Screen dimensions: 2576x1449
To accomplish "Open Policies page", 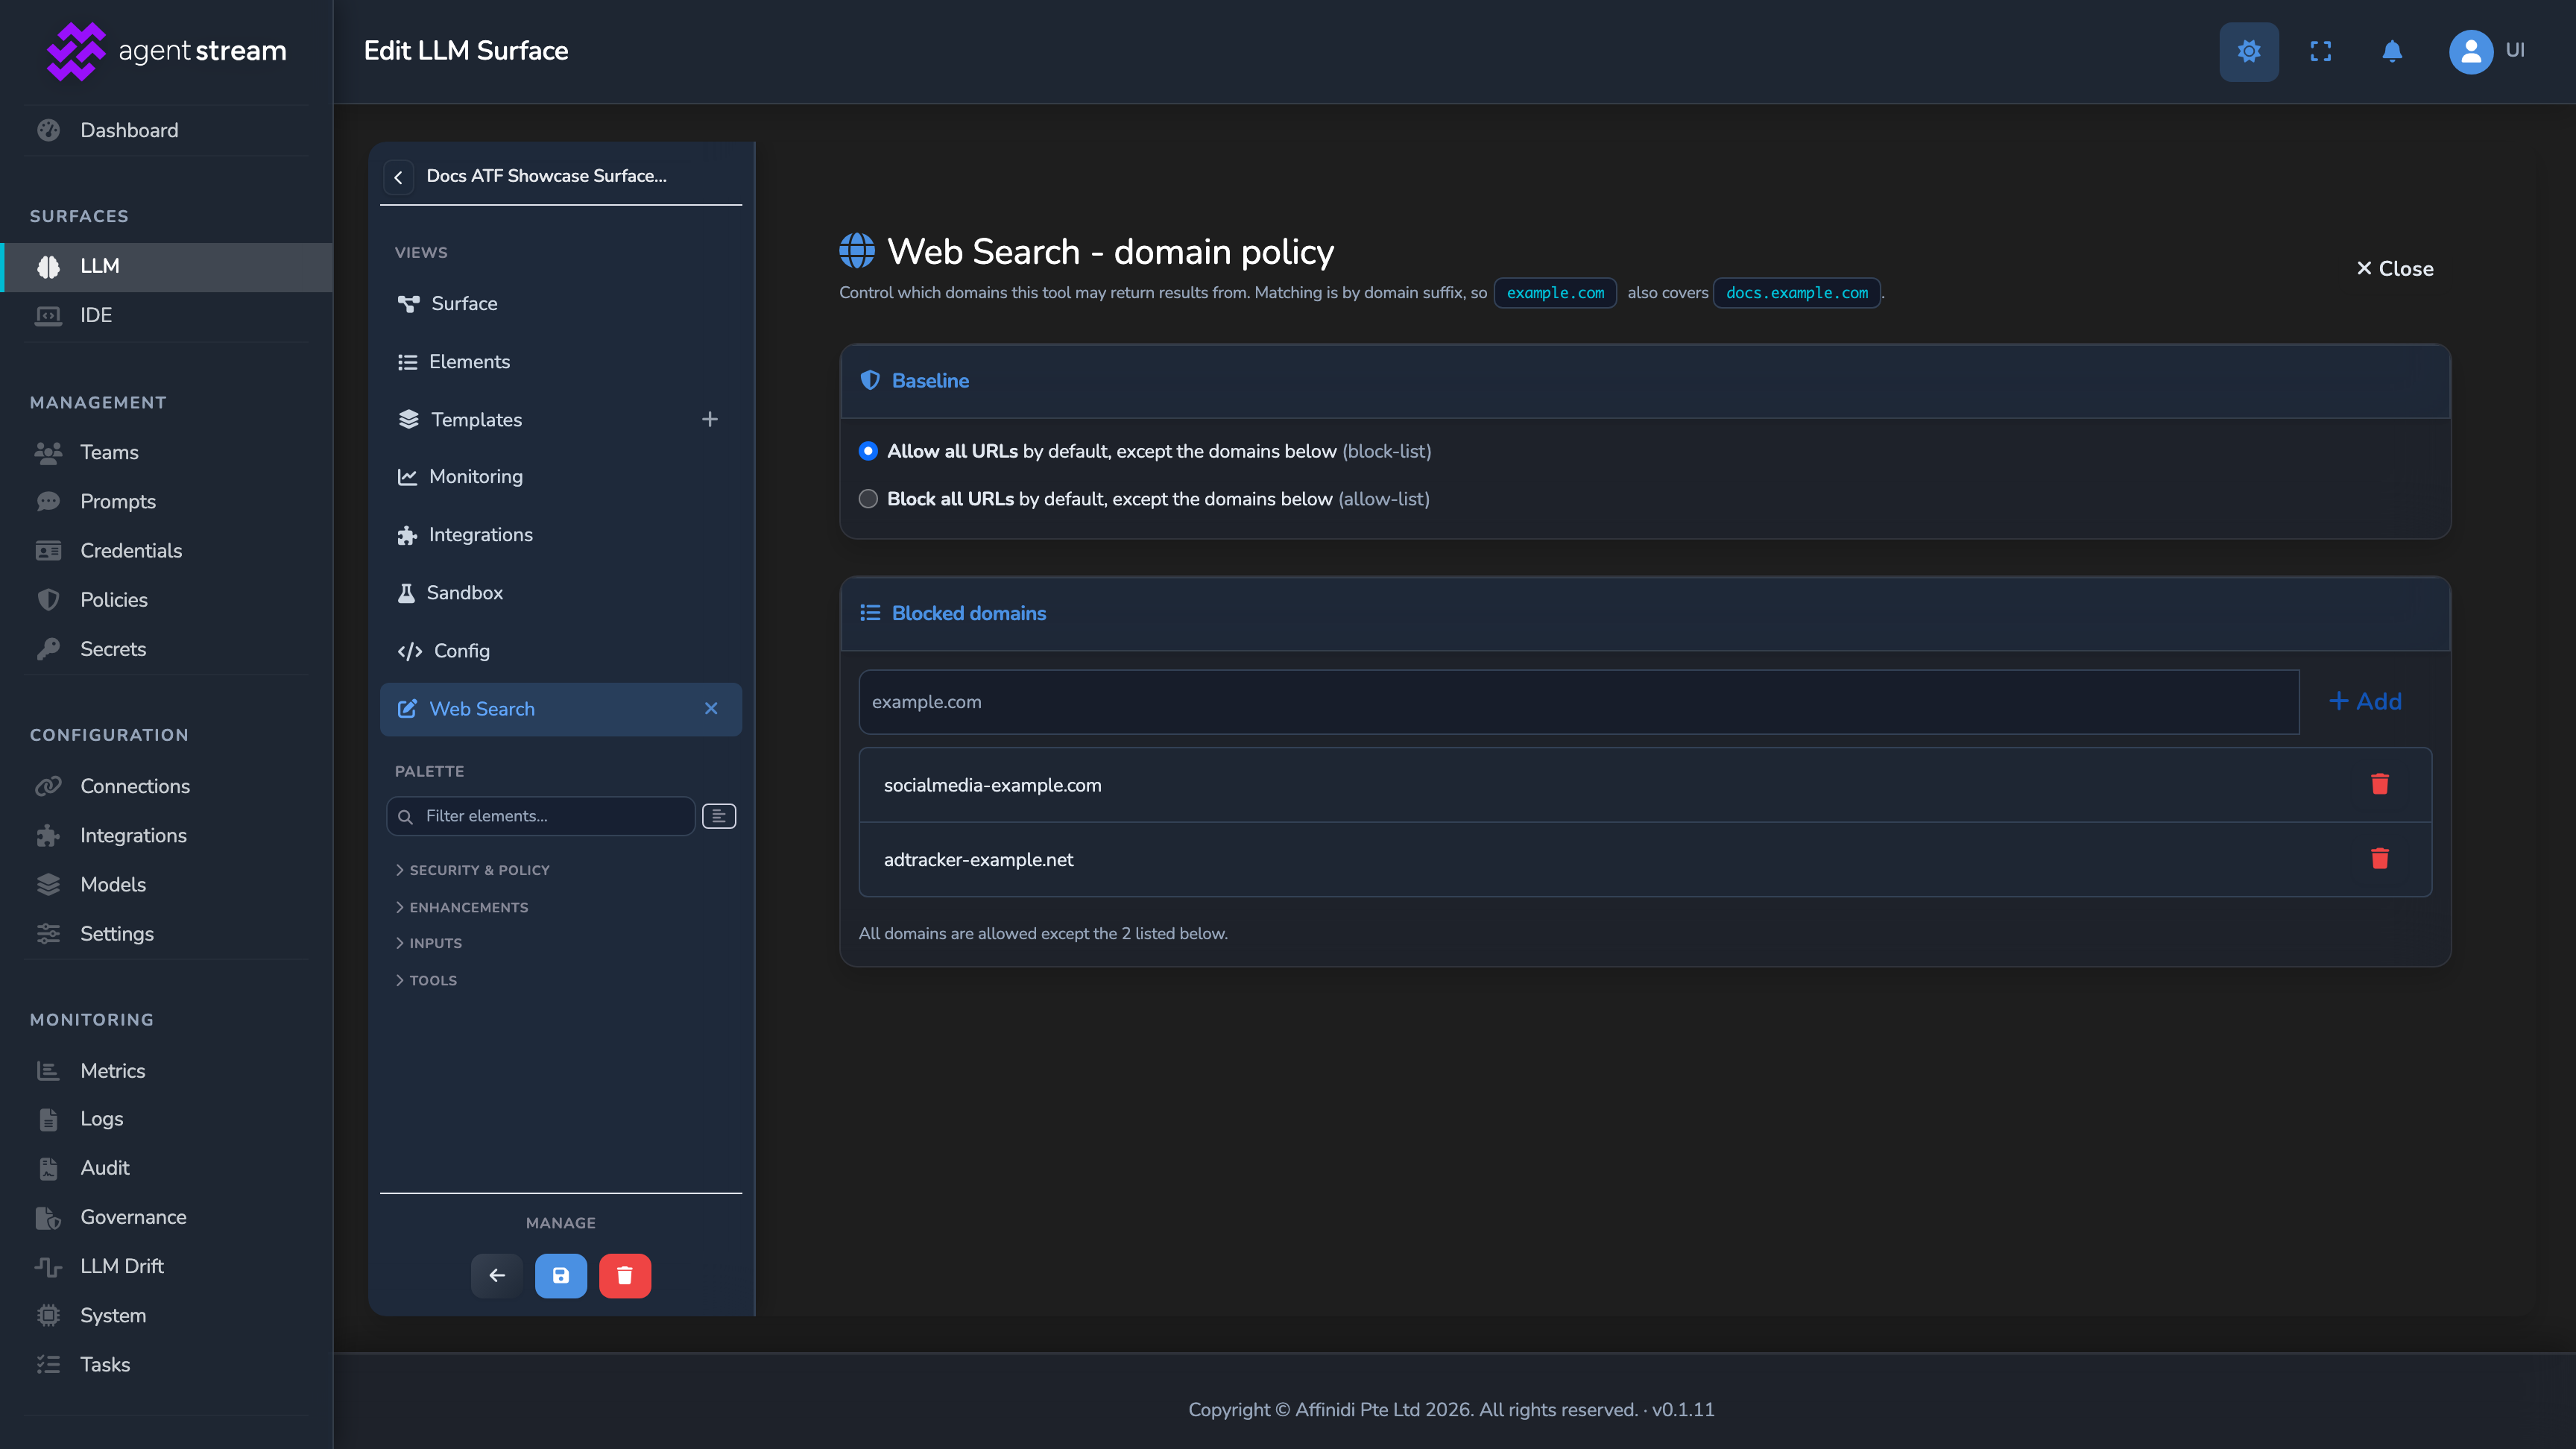I will tap(166, 599).
